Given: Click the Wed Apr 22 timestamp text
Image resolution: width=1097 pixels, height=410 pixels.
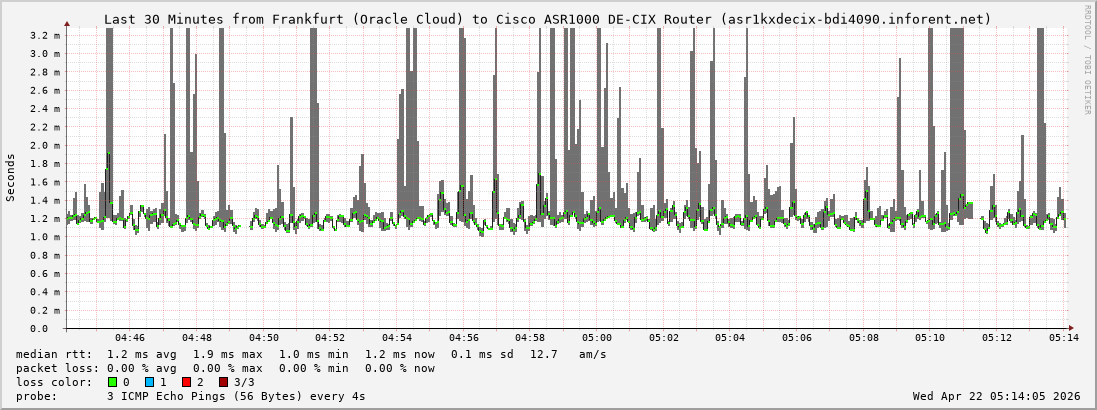Looking at the screenshot, I should (996, 396).
